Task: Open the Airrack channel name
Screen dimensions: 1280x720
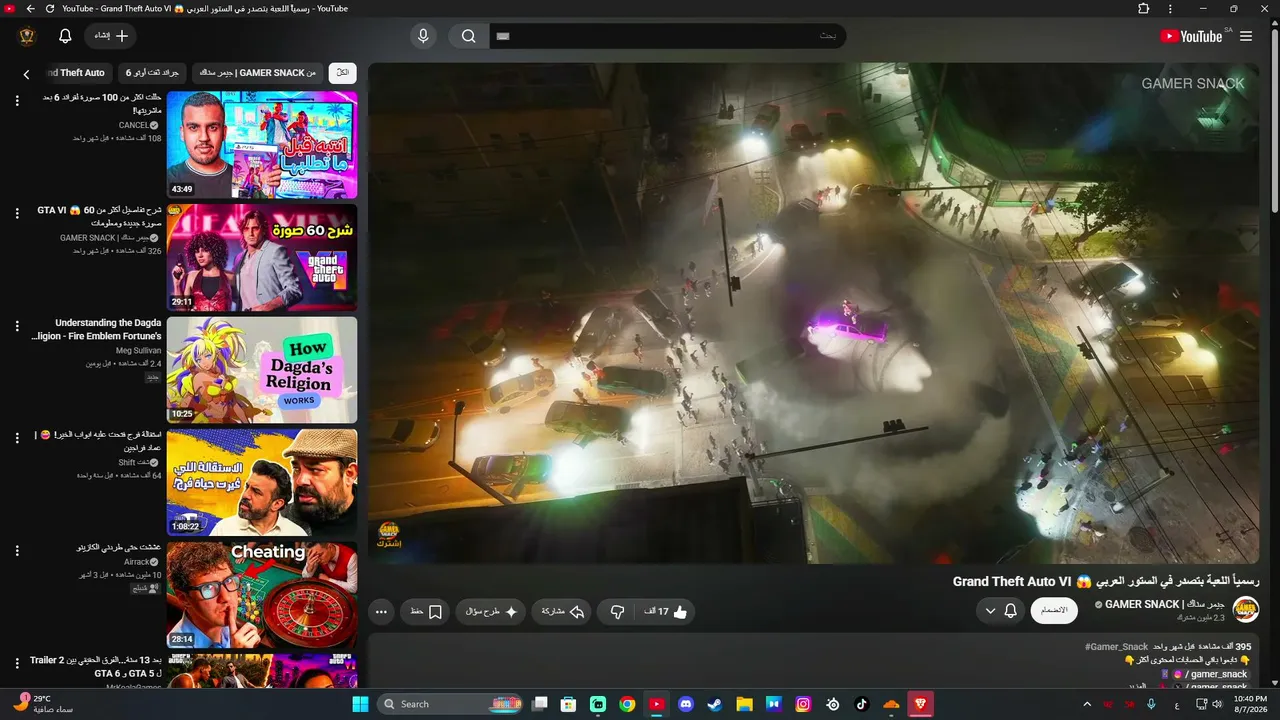Action: coord(136,562)
